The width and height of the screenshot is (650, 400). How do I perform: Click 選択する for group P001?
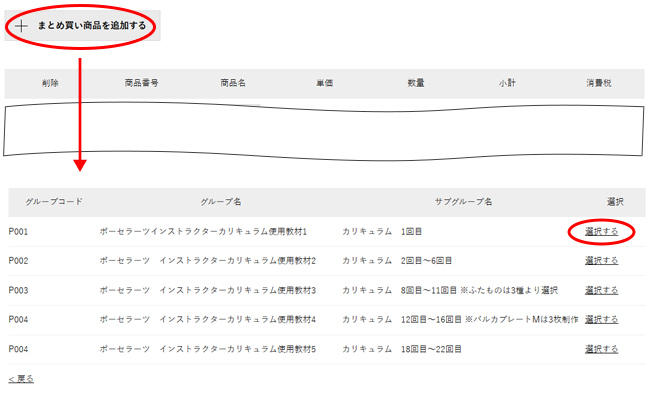pyautogui.click(x=601, y=231)
